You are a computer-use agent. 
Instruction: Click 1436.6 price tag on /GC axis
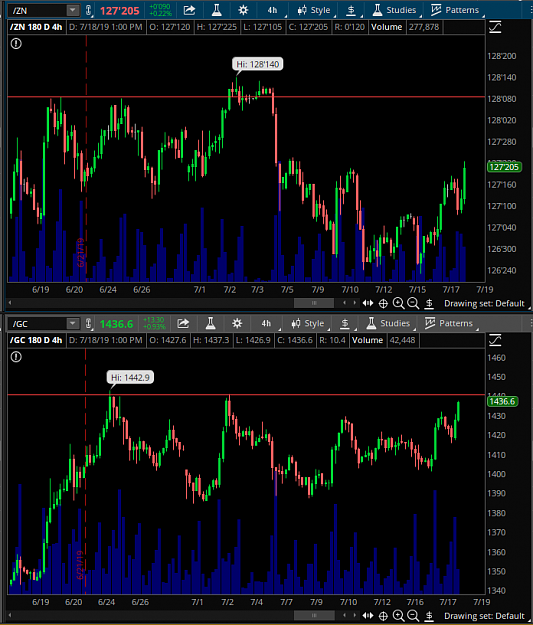[502, 401]
